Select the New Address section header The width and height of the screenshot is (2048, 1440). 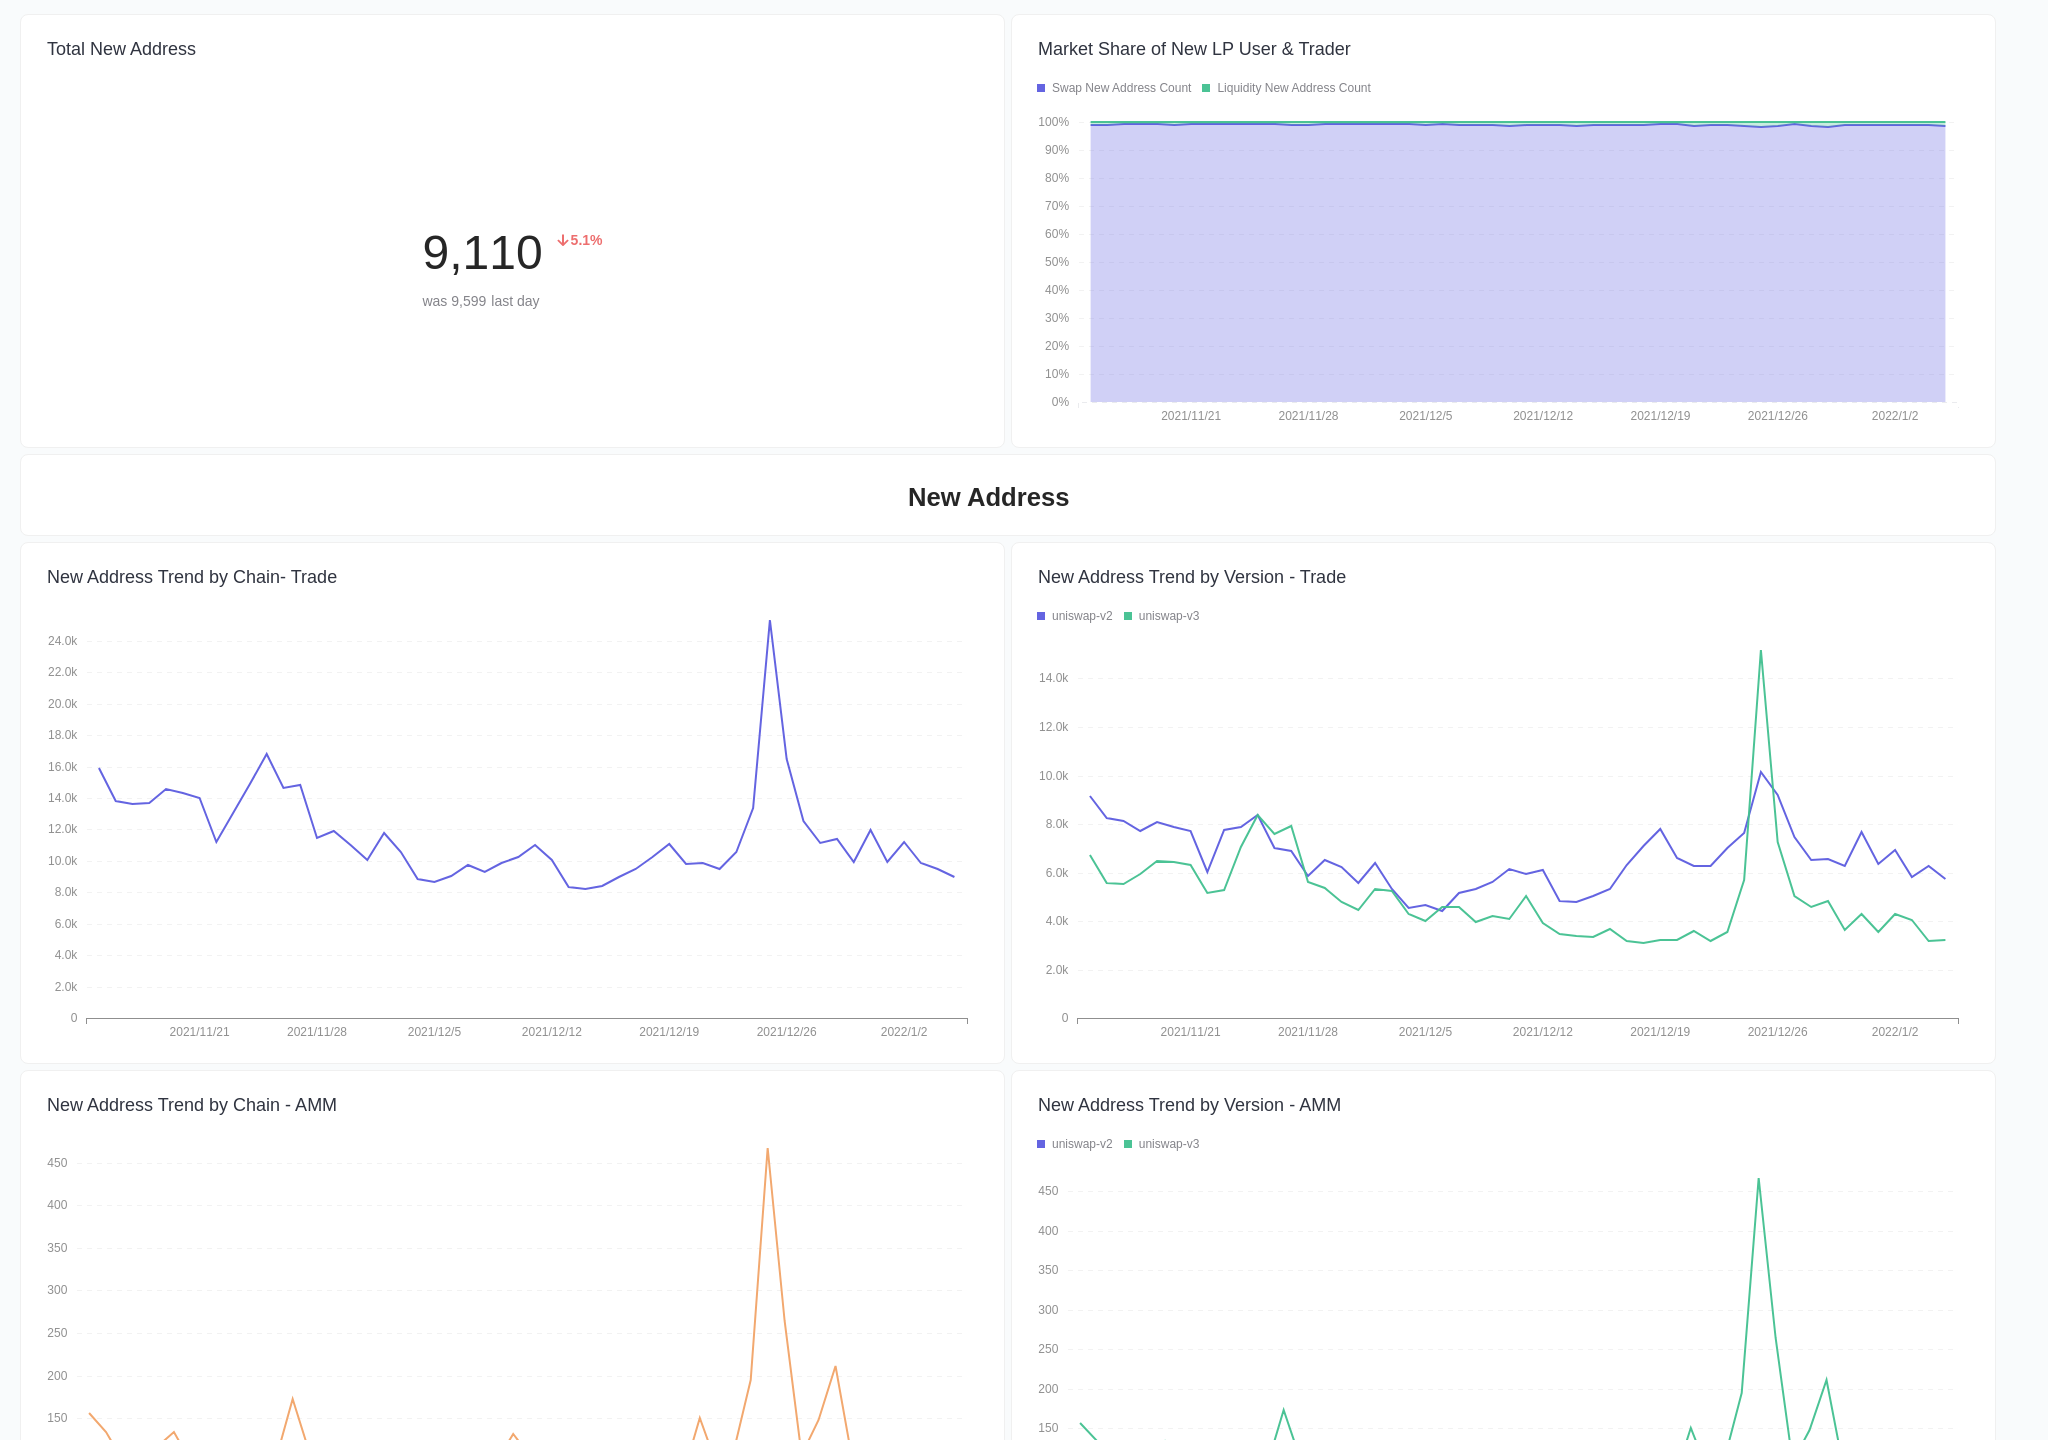(988, 497)
